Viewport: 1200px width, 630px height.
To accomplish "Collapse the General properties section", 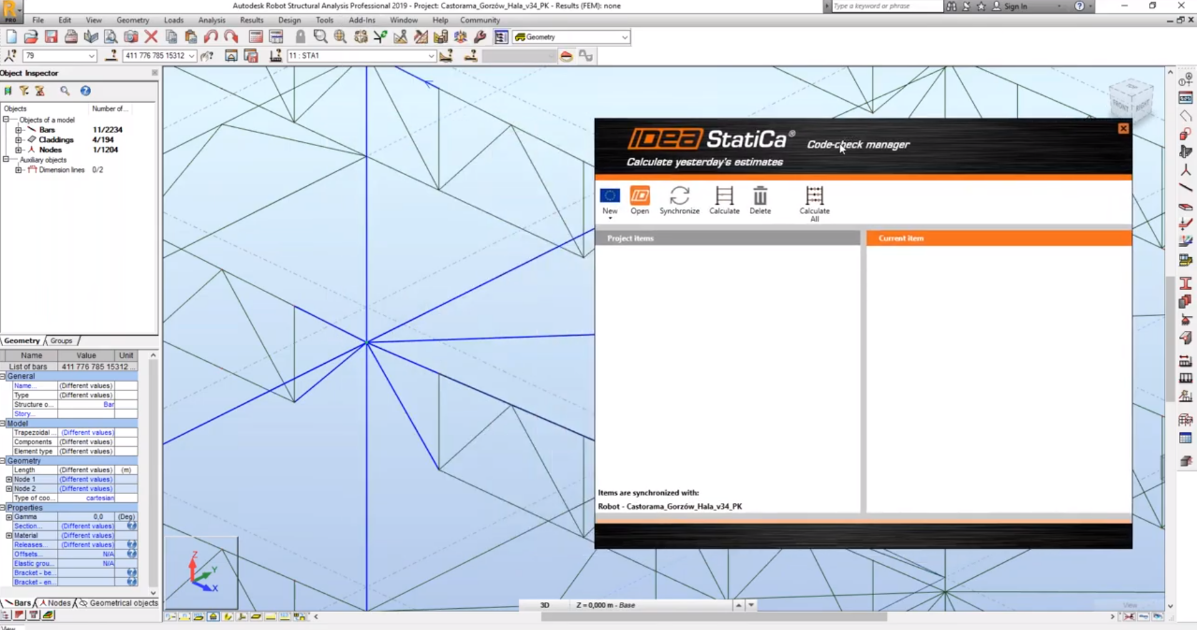I will 4,377.
